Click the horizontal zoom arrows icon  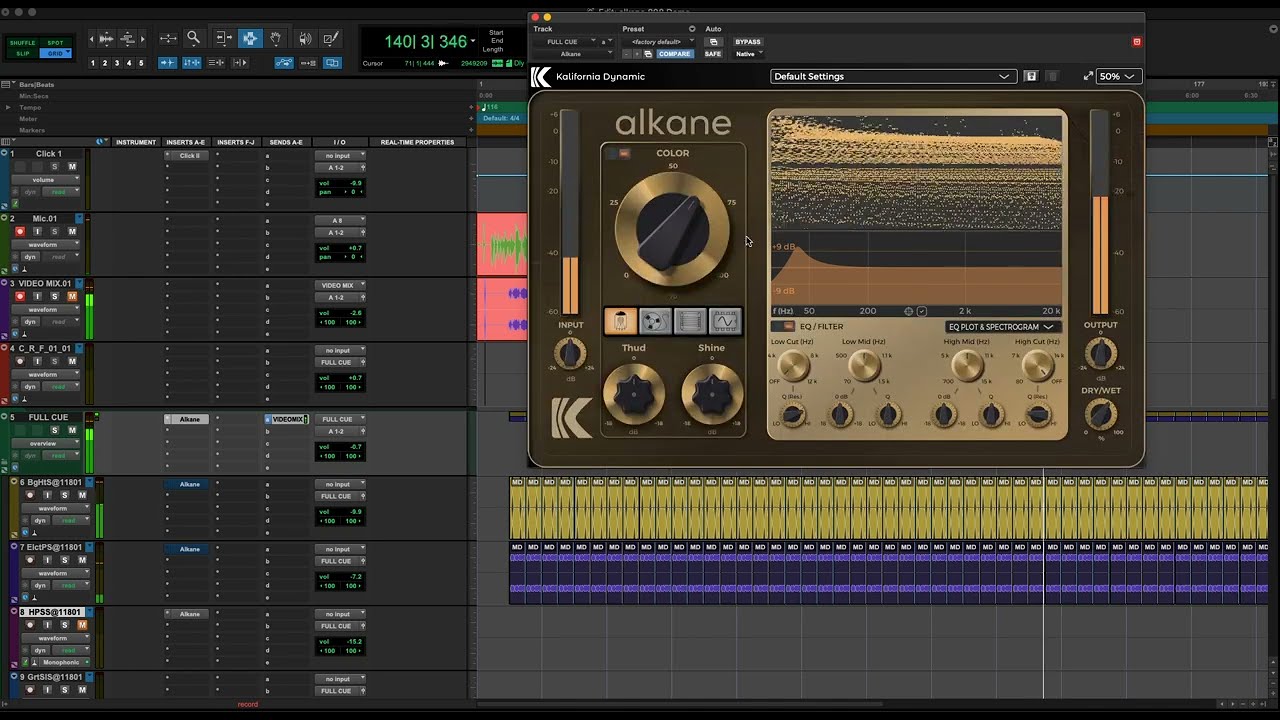click(168, 39)
